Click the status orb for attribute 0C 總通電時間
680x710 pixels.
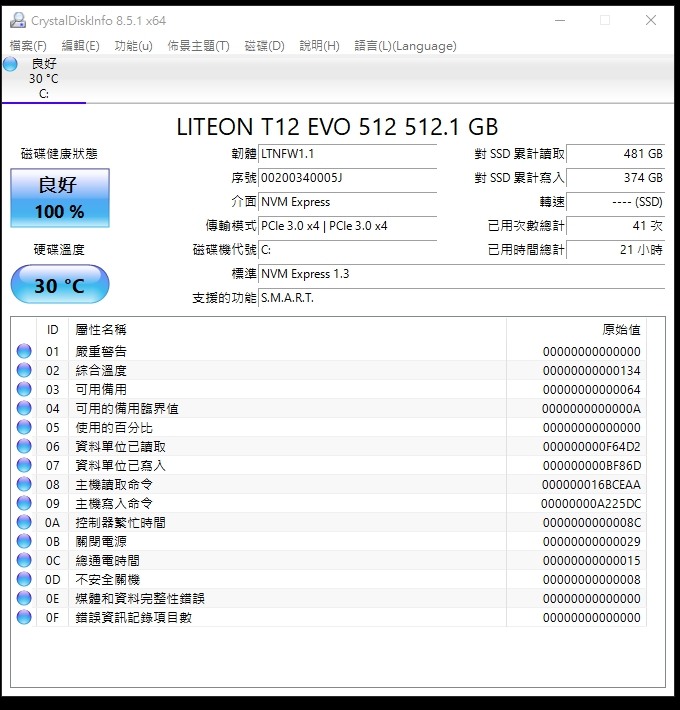(24, 561)
